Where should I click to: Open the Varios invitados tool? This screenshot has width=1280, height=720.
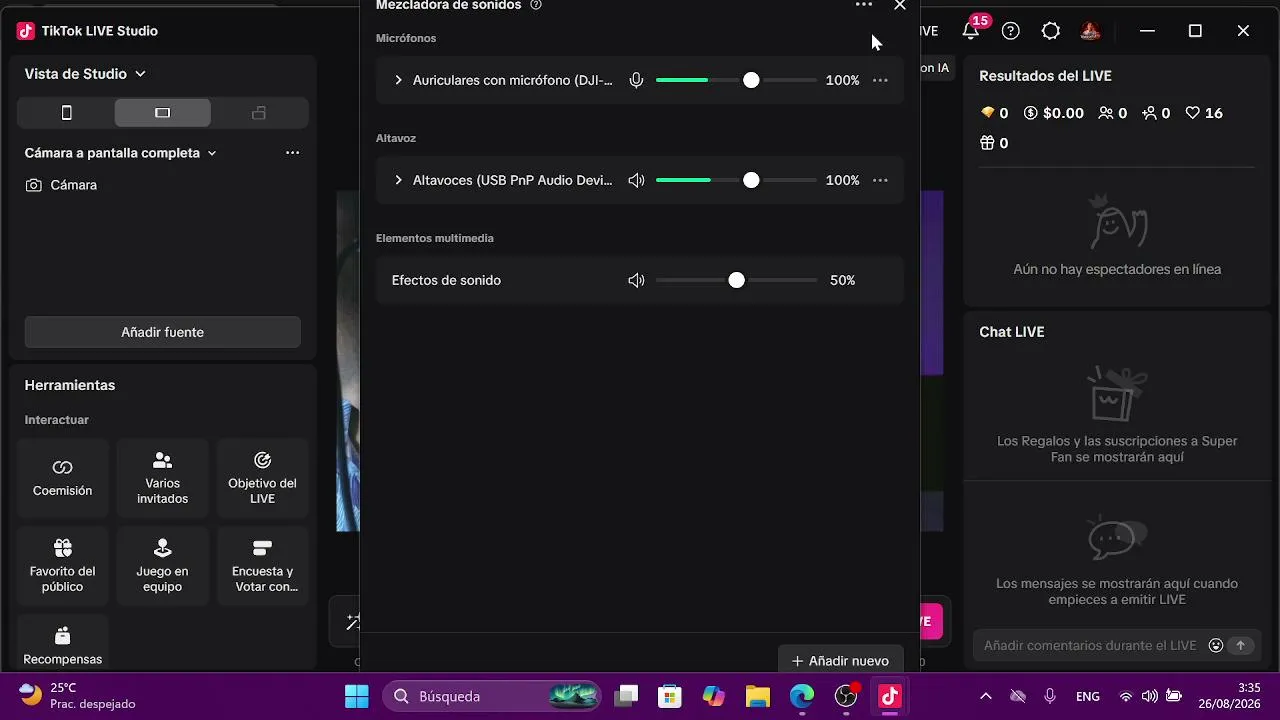pyautogui.click(x=162, y=478)
